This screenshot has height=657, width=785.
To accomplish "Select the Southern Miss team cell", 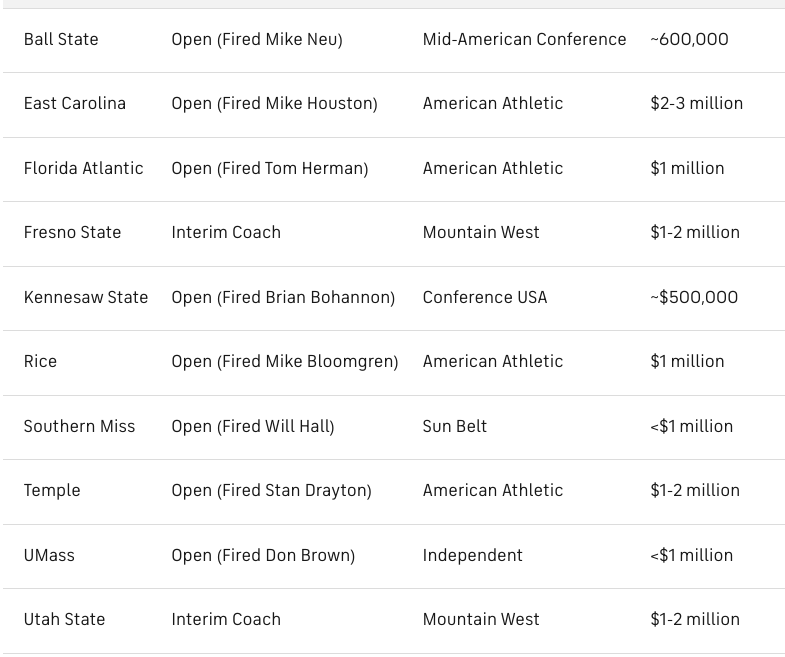I will pyautogui.click(x=80, y=427).
